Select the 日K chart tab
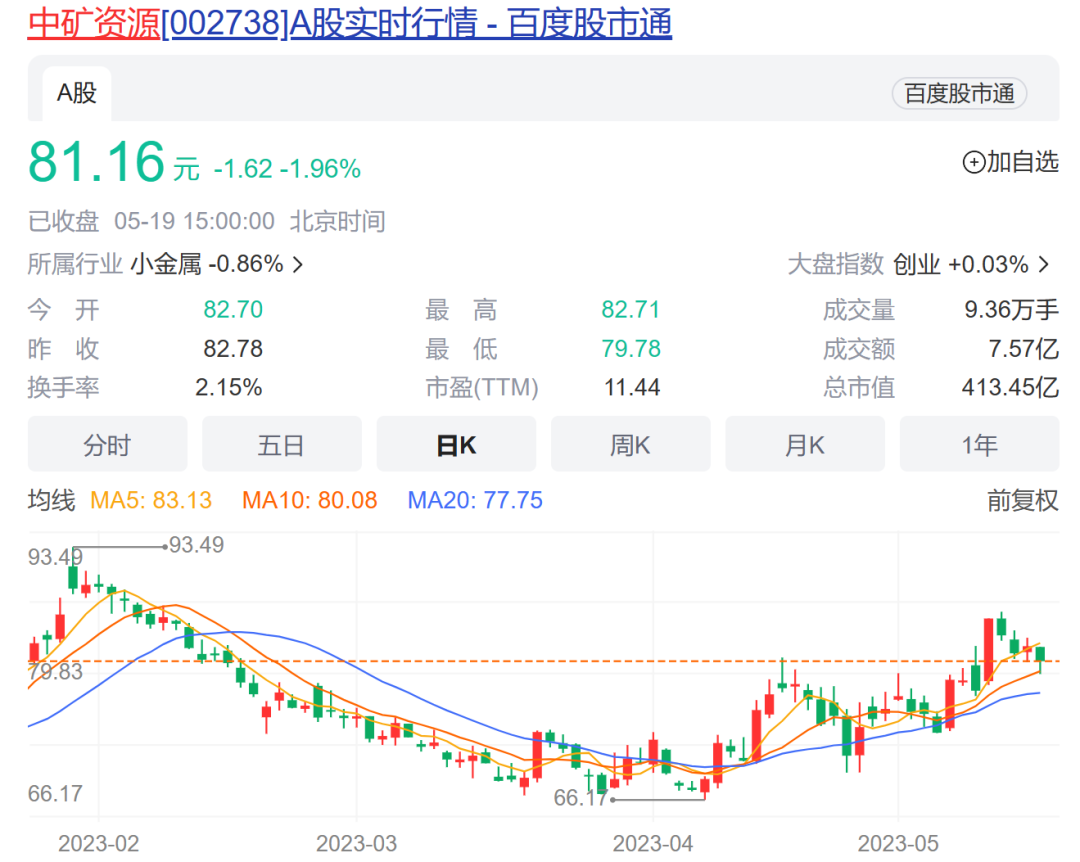The width and height of the screenshot is (1080, 862). [456, 444]
